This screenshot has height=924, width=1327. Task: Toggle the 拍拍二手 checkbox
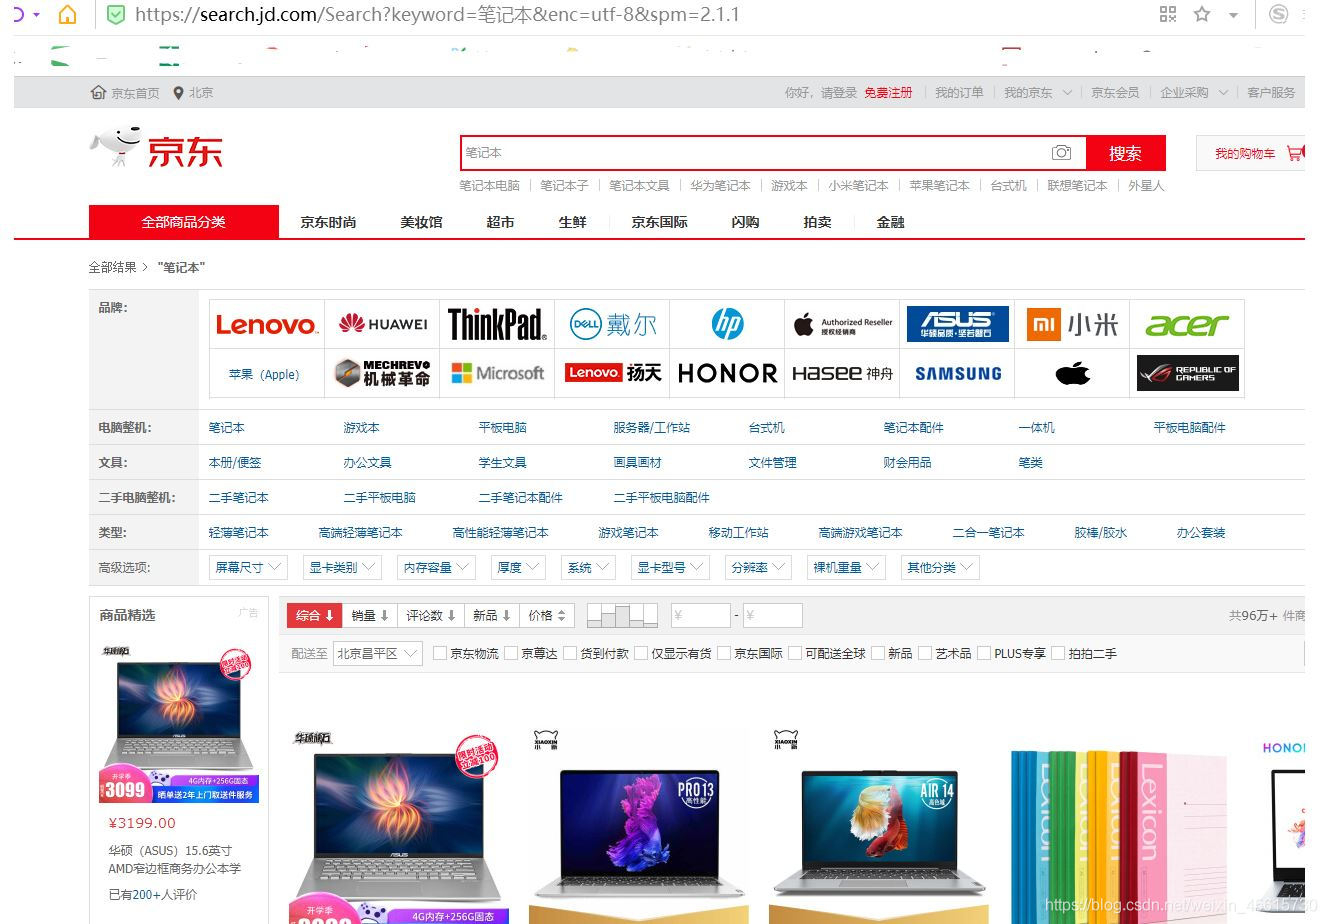1058,654
